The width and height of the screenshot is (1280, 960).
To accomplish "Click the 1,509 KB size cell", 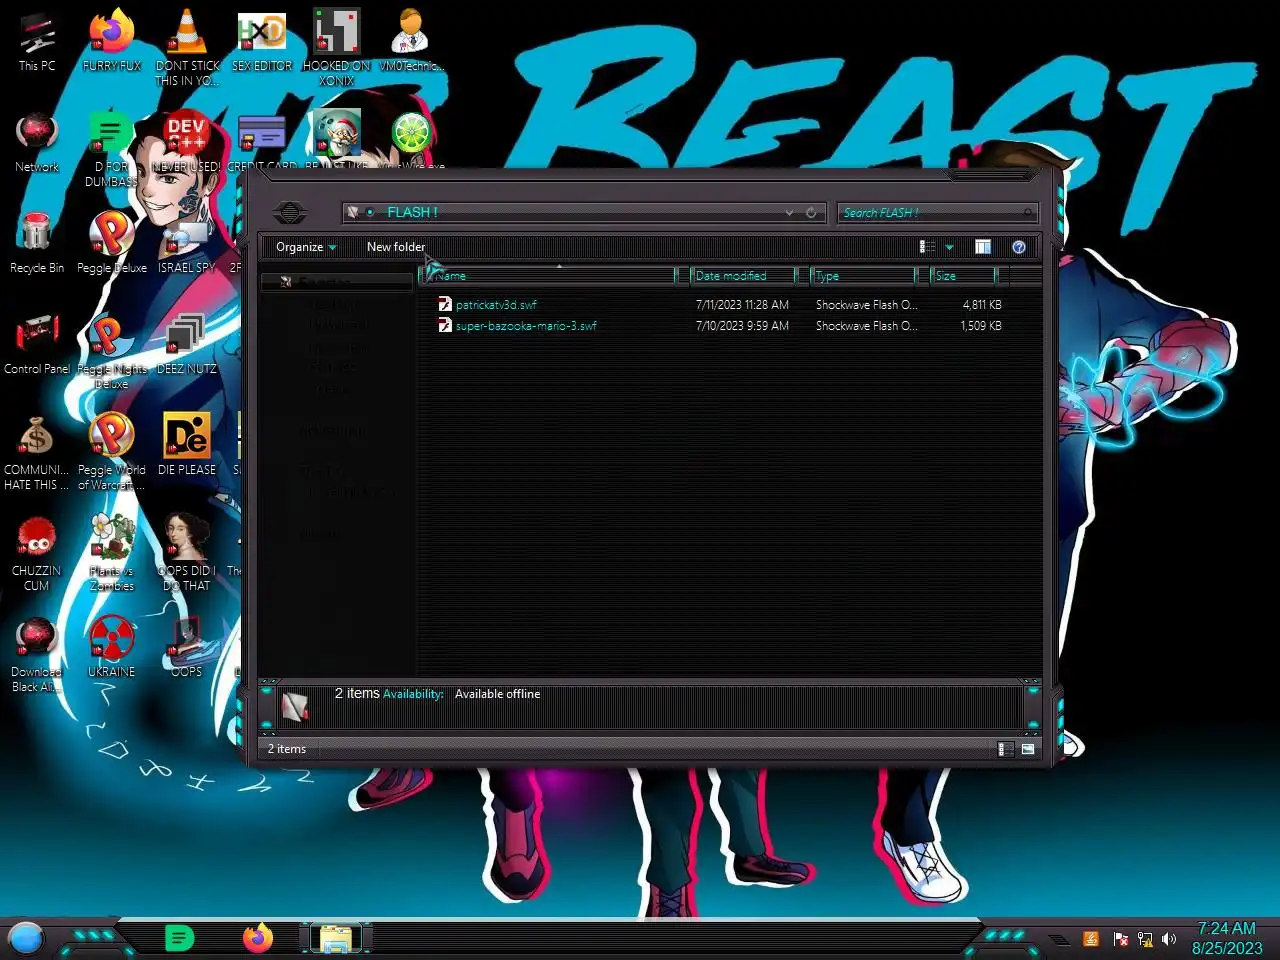I will (x=981, y=326).
